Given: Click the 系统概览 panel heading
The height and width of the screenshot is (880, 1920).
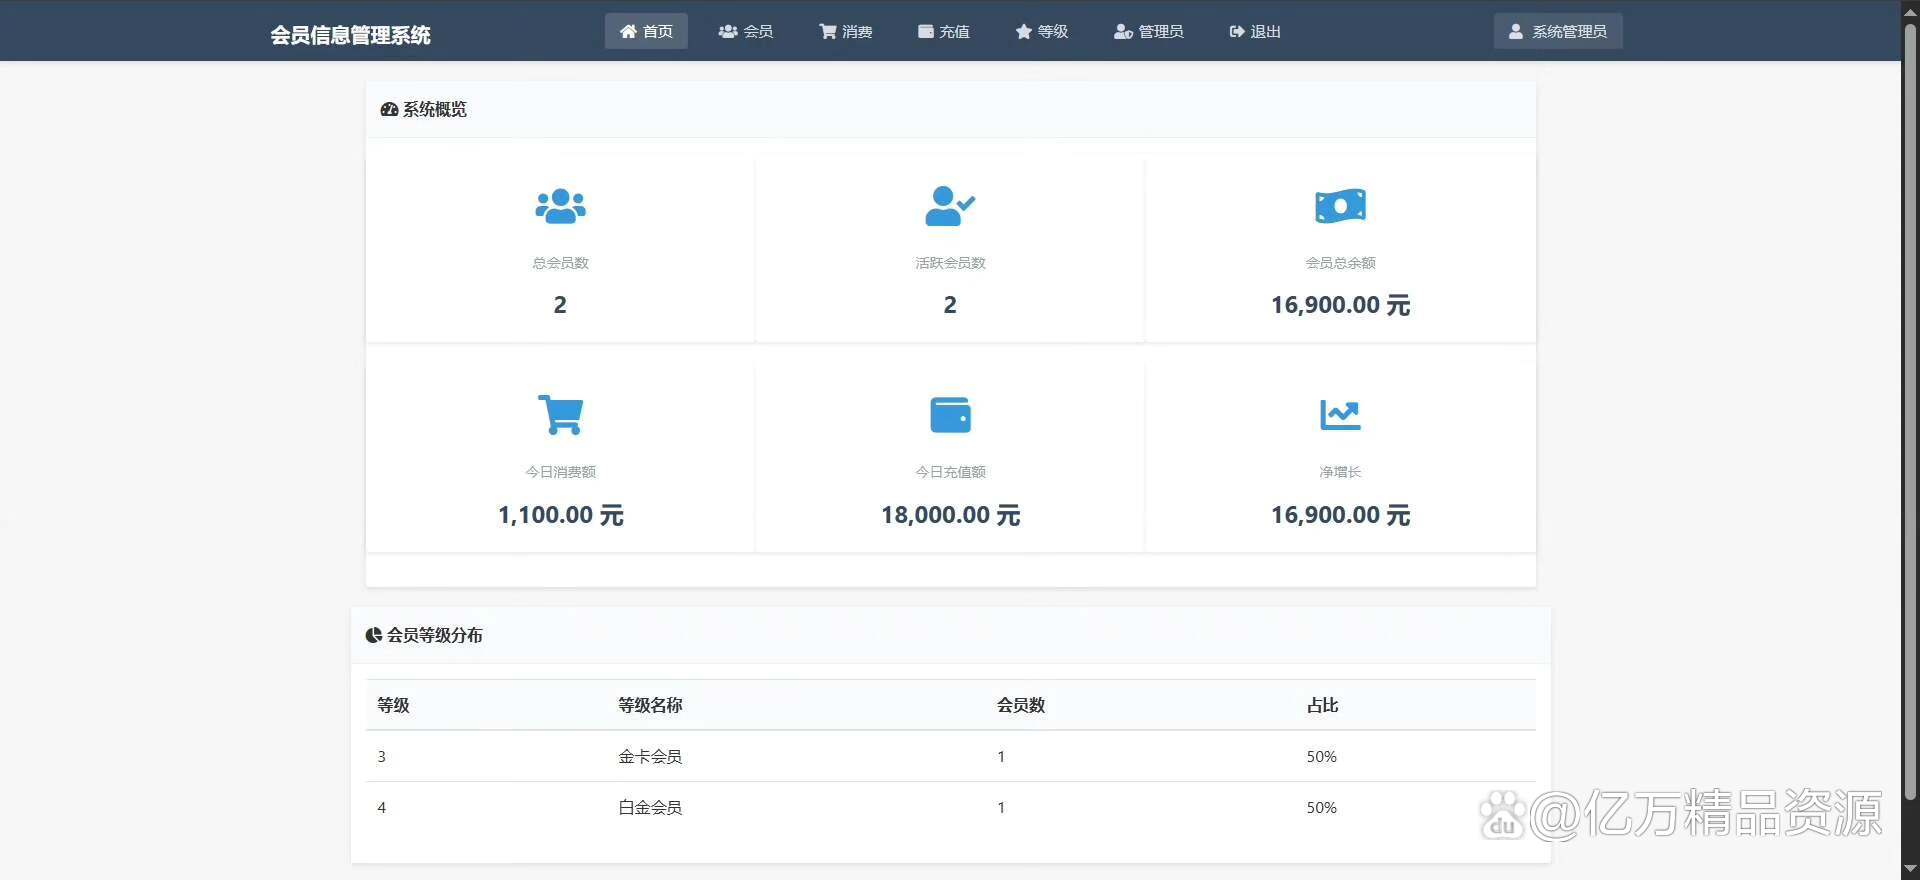Looking at the screenshot, I should 435,109.
